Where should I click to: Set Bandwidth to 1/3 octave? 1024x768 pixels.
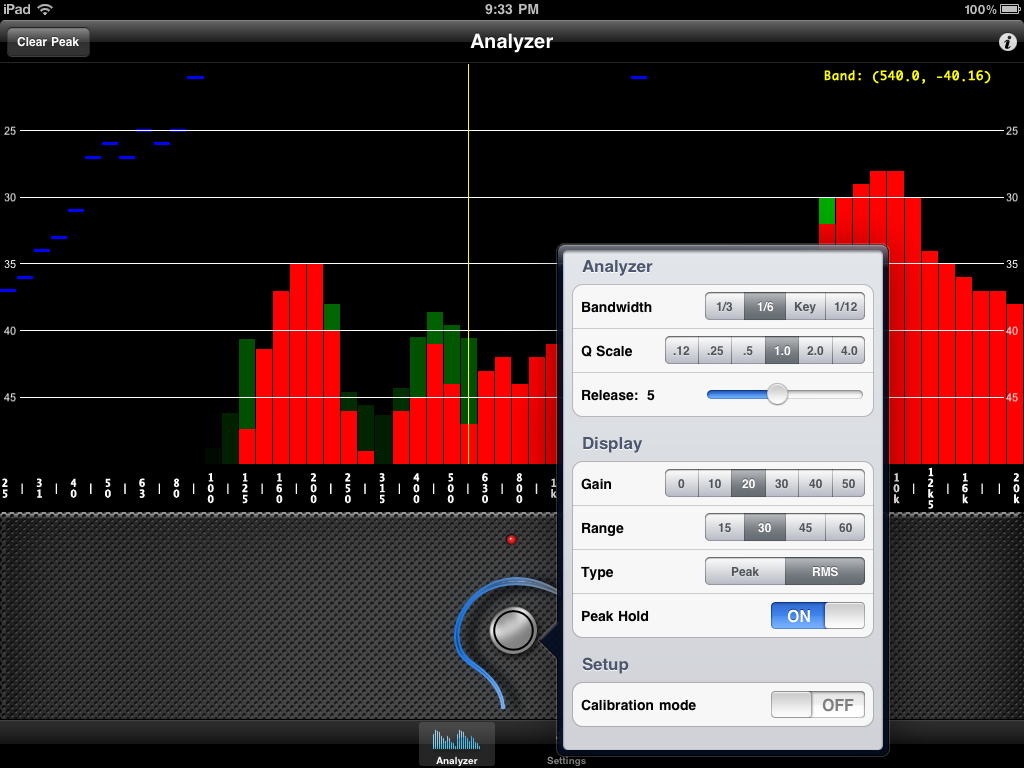[x=725, y=307]
